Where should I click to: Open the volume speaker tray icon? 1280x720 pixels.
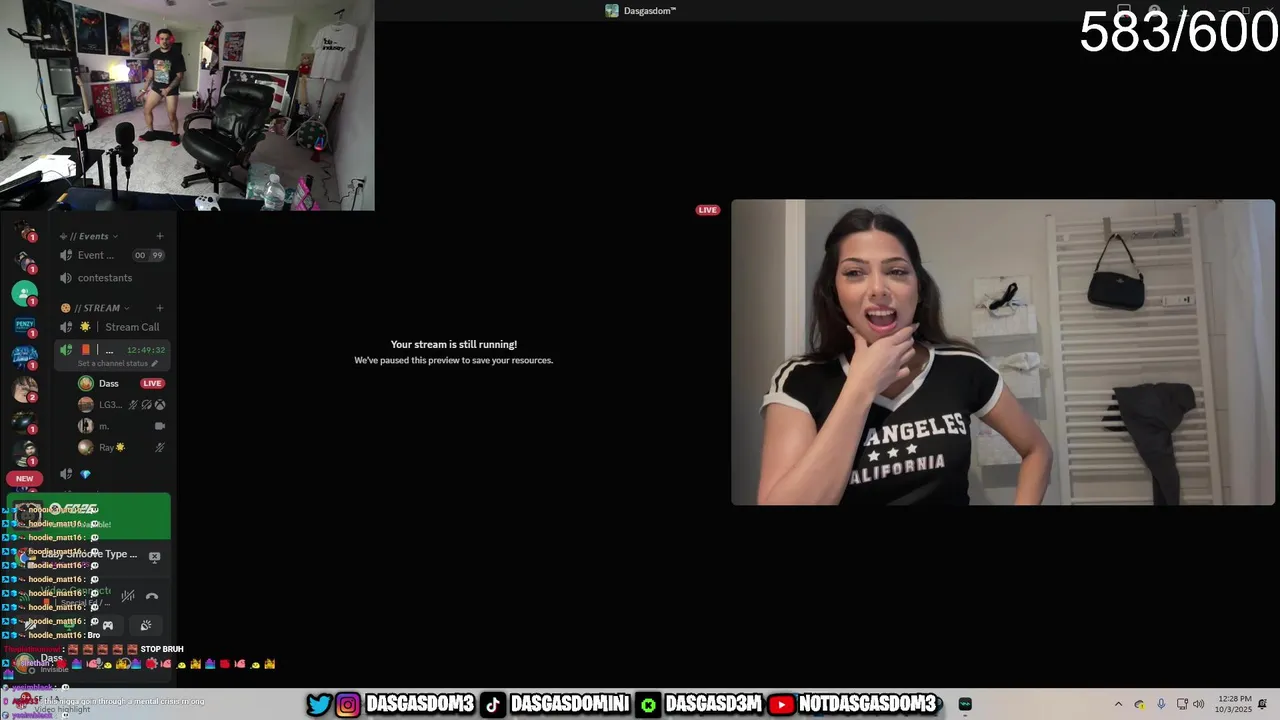pyautogui.click(x=1198, y=704)
